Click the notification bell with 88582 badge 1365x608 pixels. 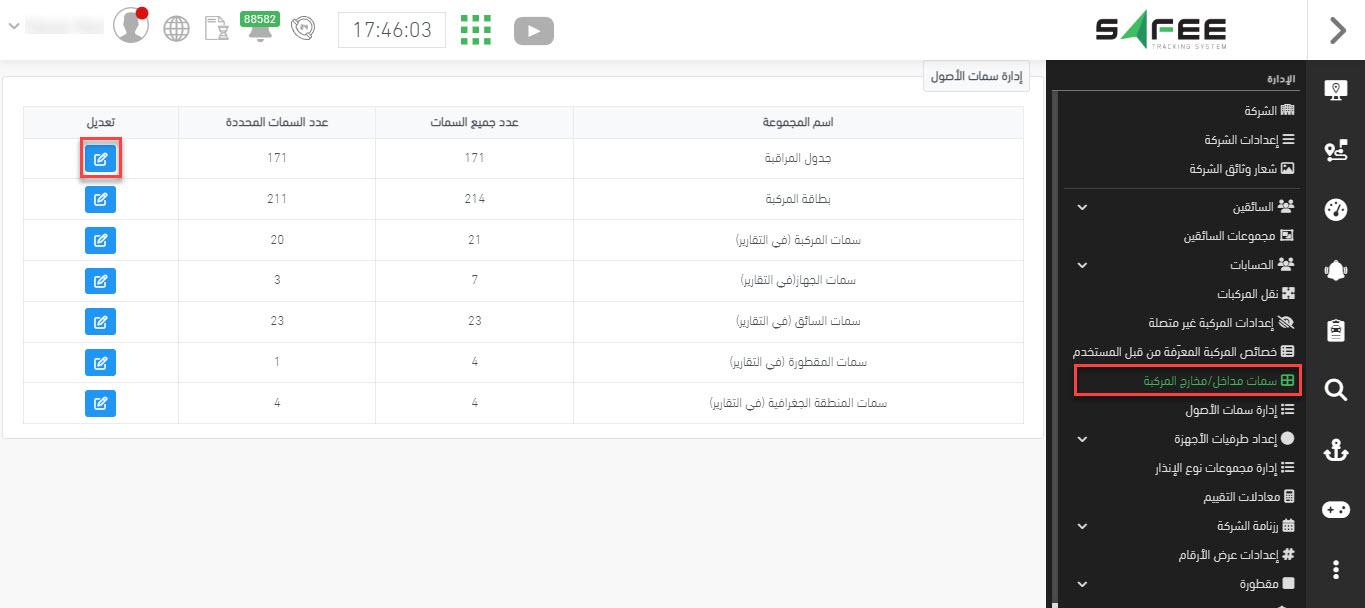point(257,30)
